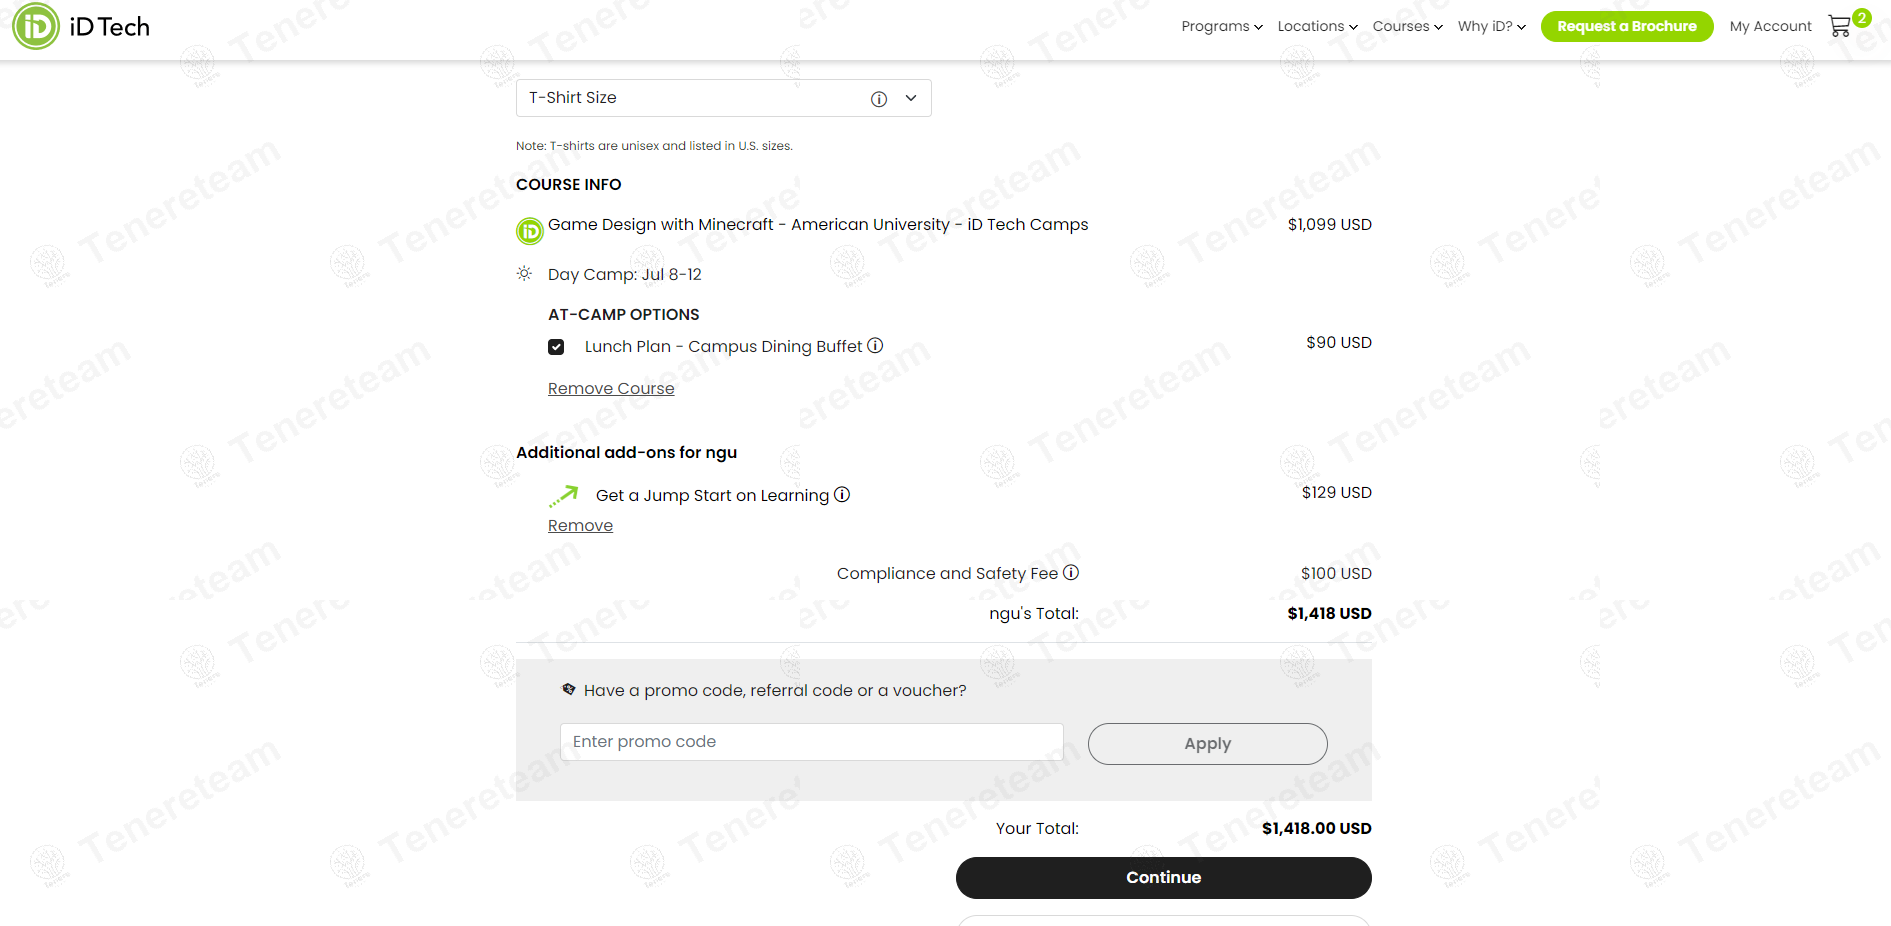
Task: Click the green iD course badge icon
Action: [530, 231]
